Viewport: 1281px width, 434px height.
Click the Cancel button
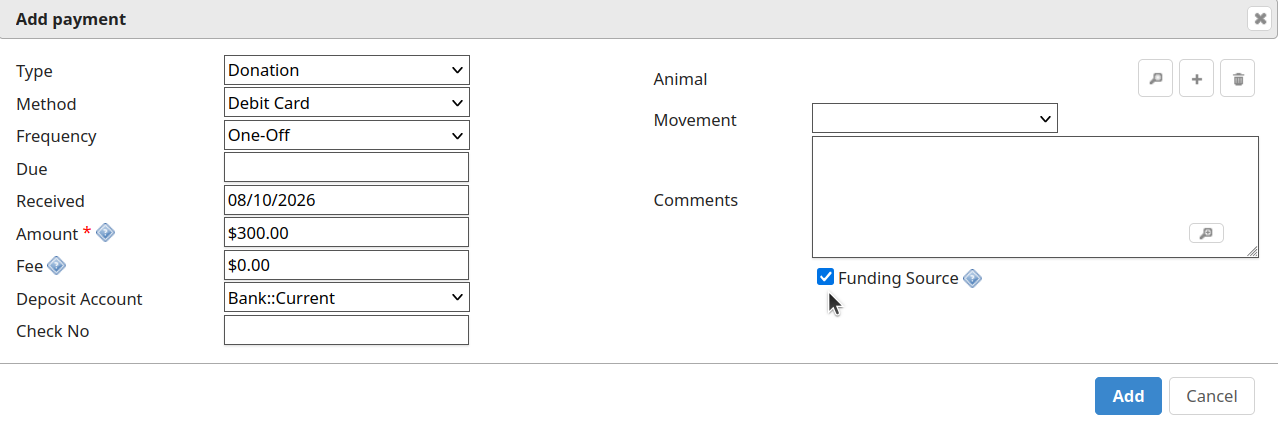[x=1212, y=396]
